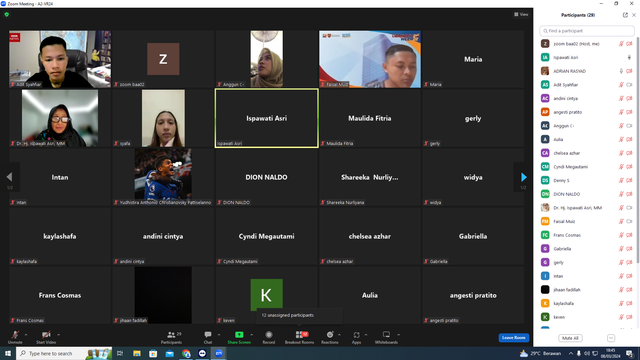640x360 pixels.
Task: Click Faisal Muiz camera icon in list
Action: (629, 221)
